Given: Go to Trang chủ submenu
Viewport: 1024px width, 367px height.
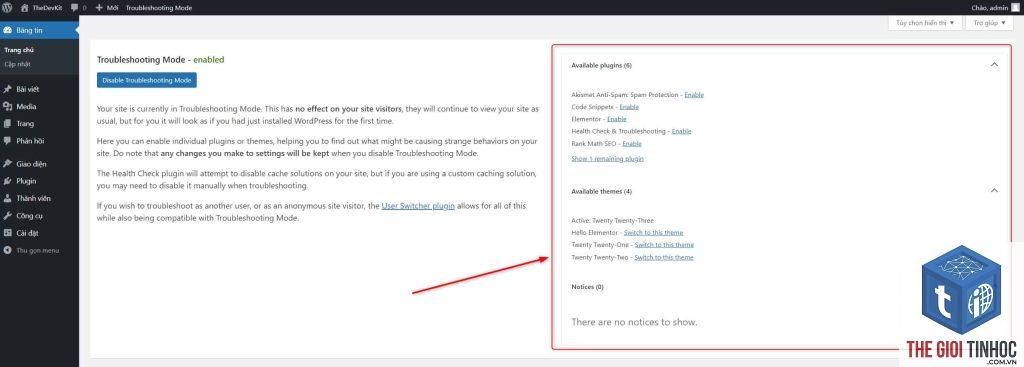Looking at the screenshot, I should tap(18, 50).
